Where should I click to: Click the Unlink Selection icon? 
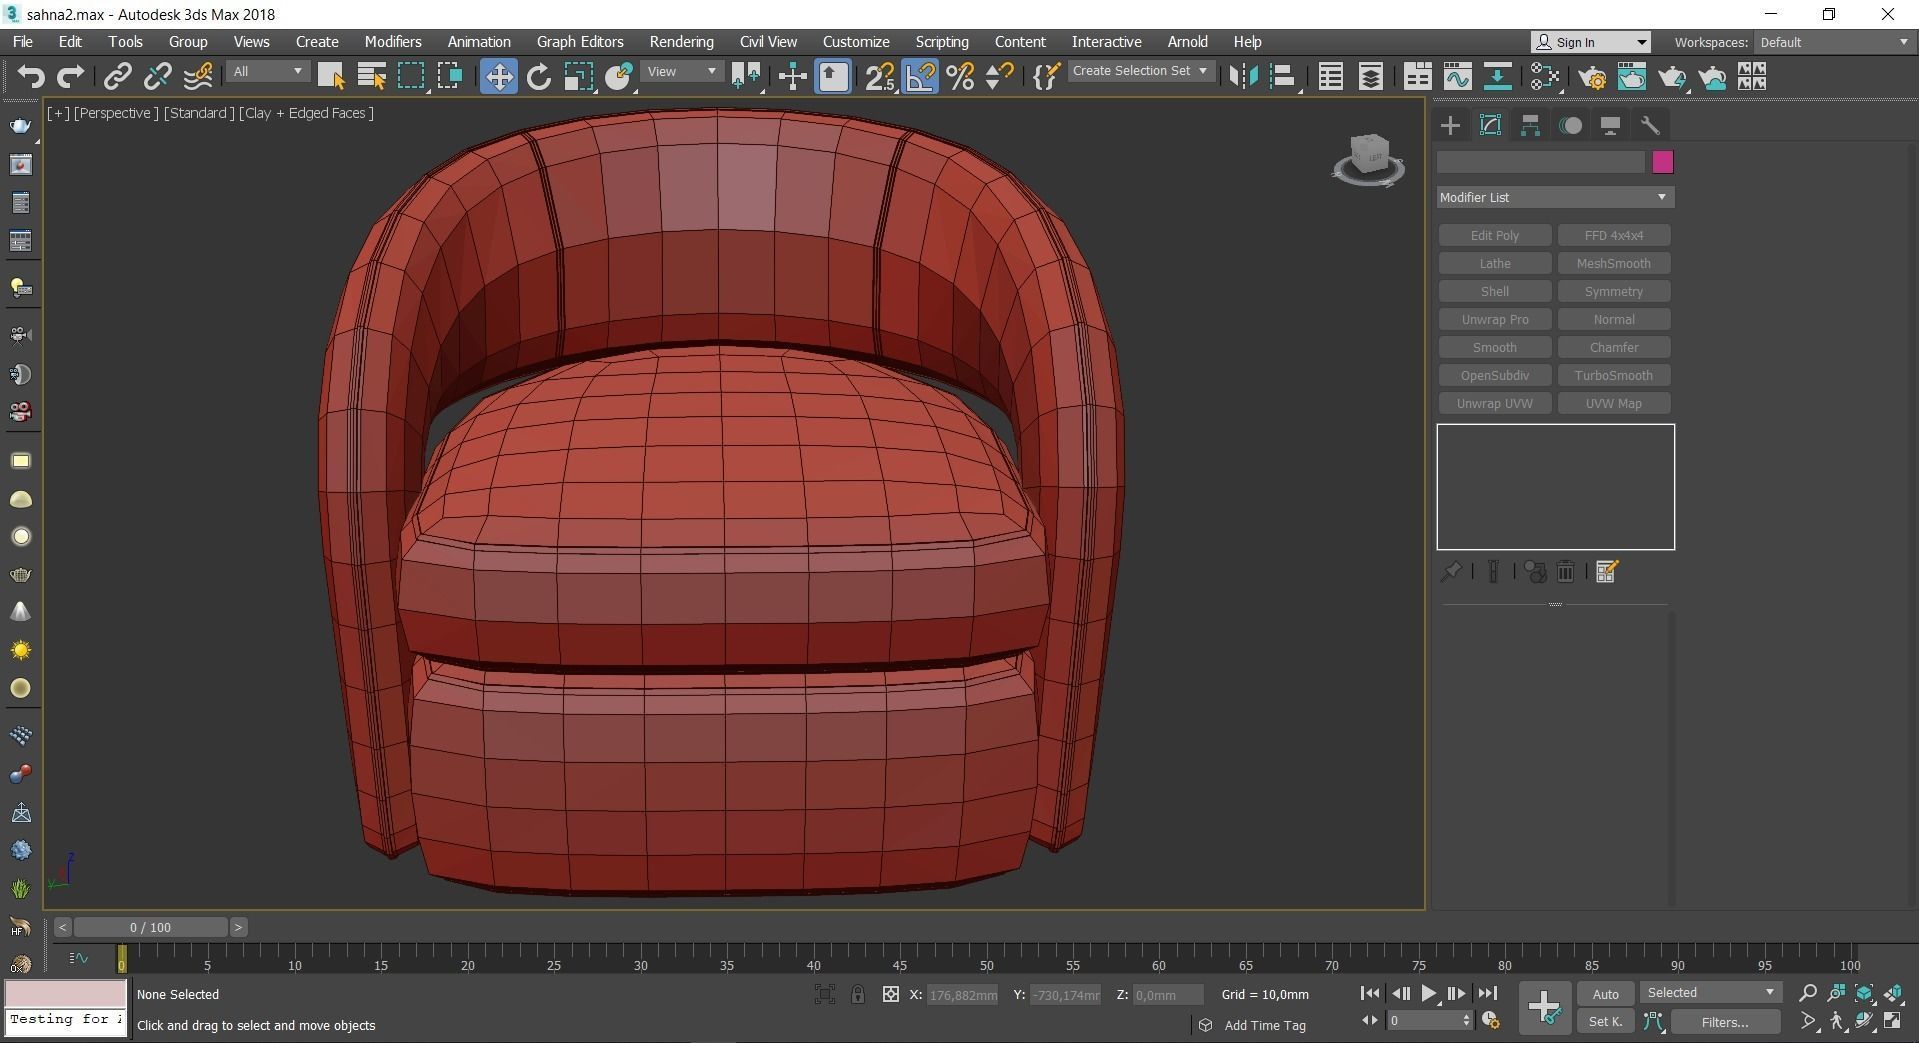click(157, 76)
